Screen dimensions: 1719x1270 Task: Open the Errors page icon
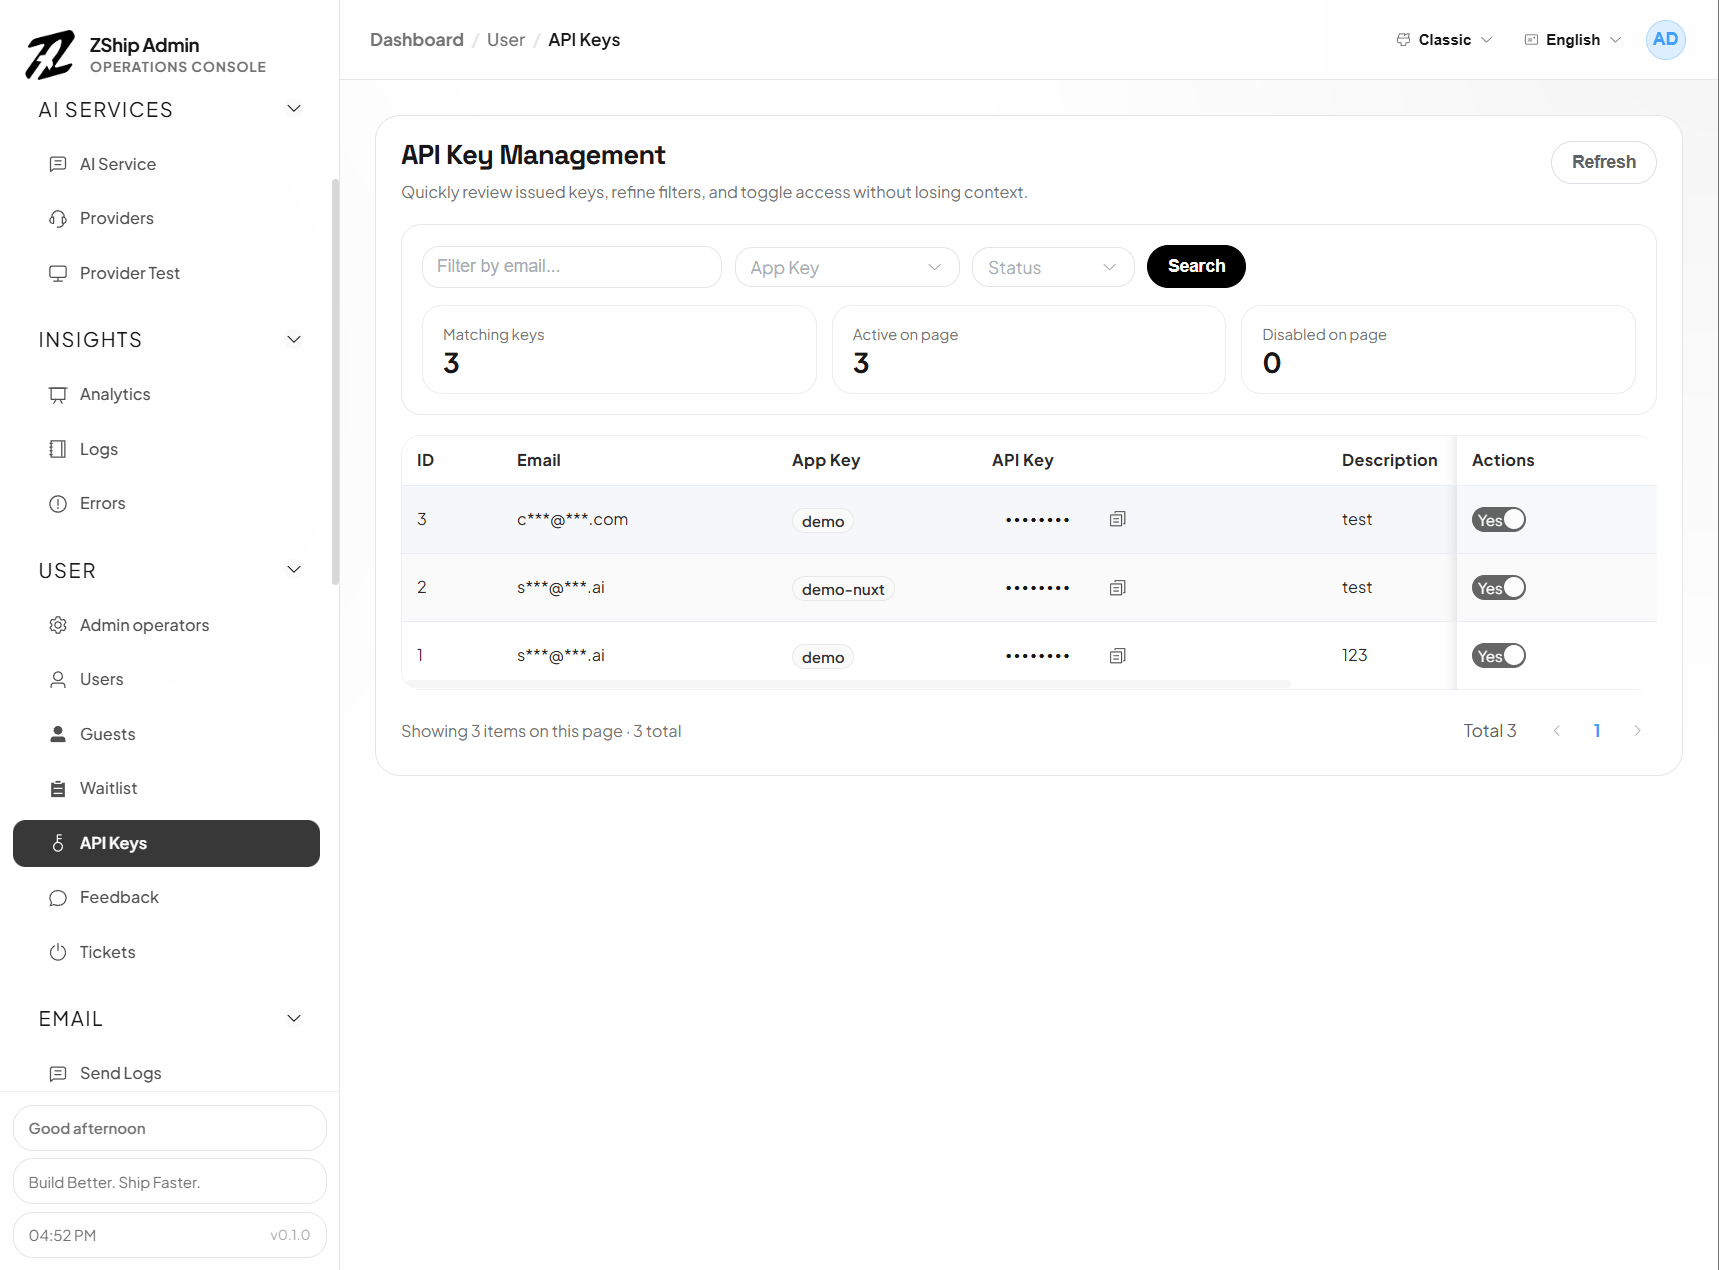(x=59, y=503)
